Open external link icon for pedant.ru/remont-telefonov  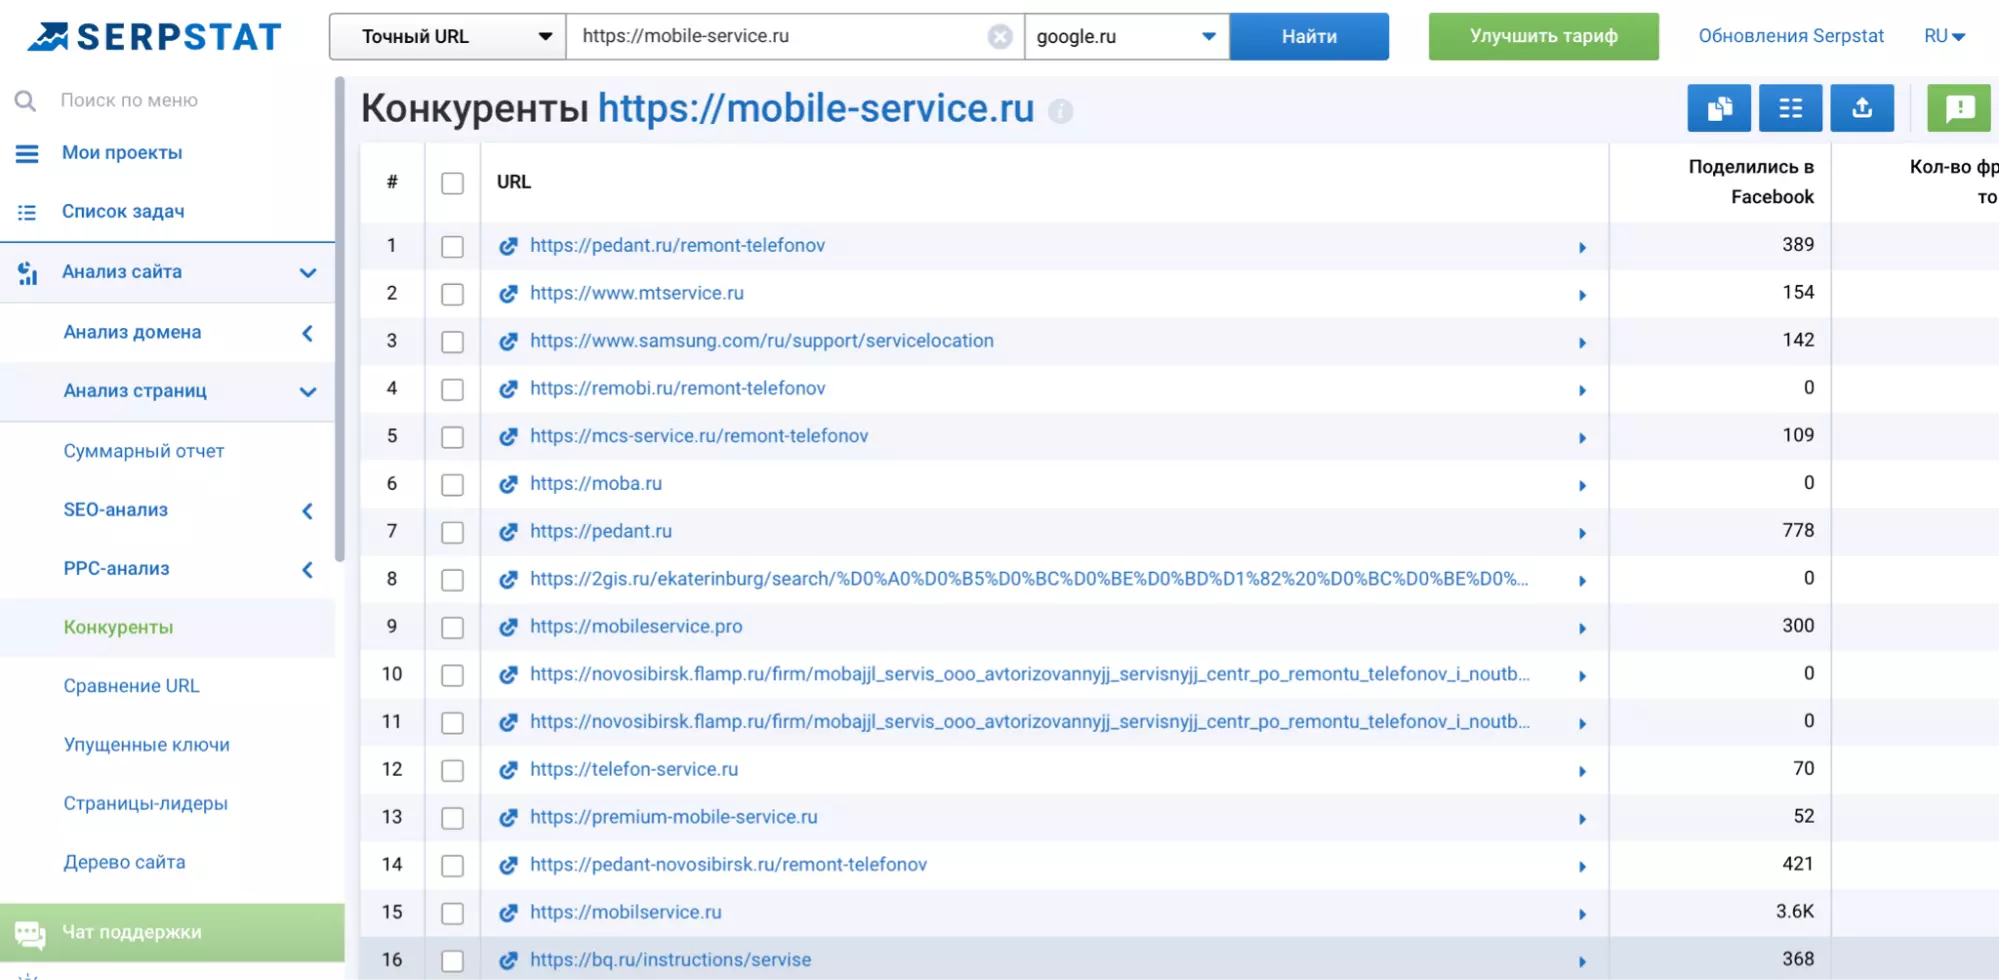tap(508, 246)
